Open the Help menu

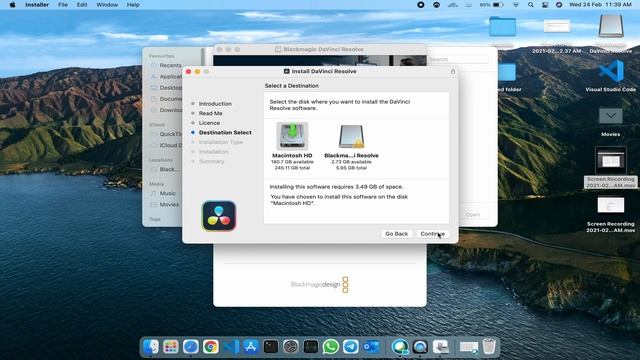[133, 5]
